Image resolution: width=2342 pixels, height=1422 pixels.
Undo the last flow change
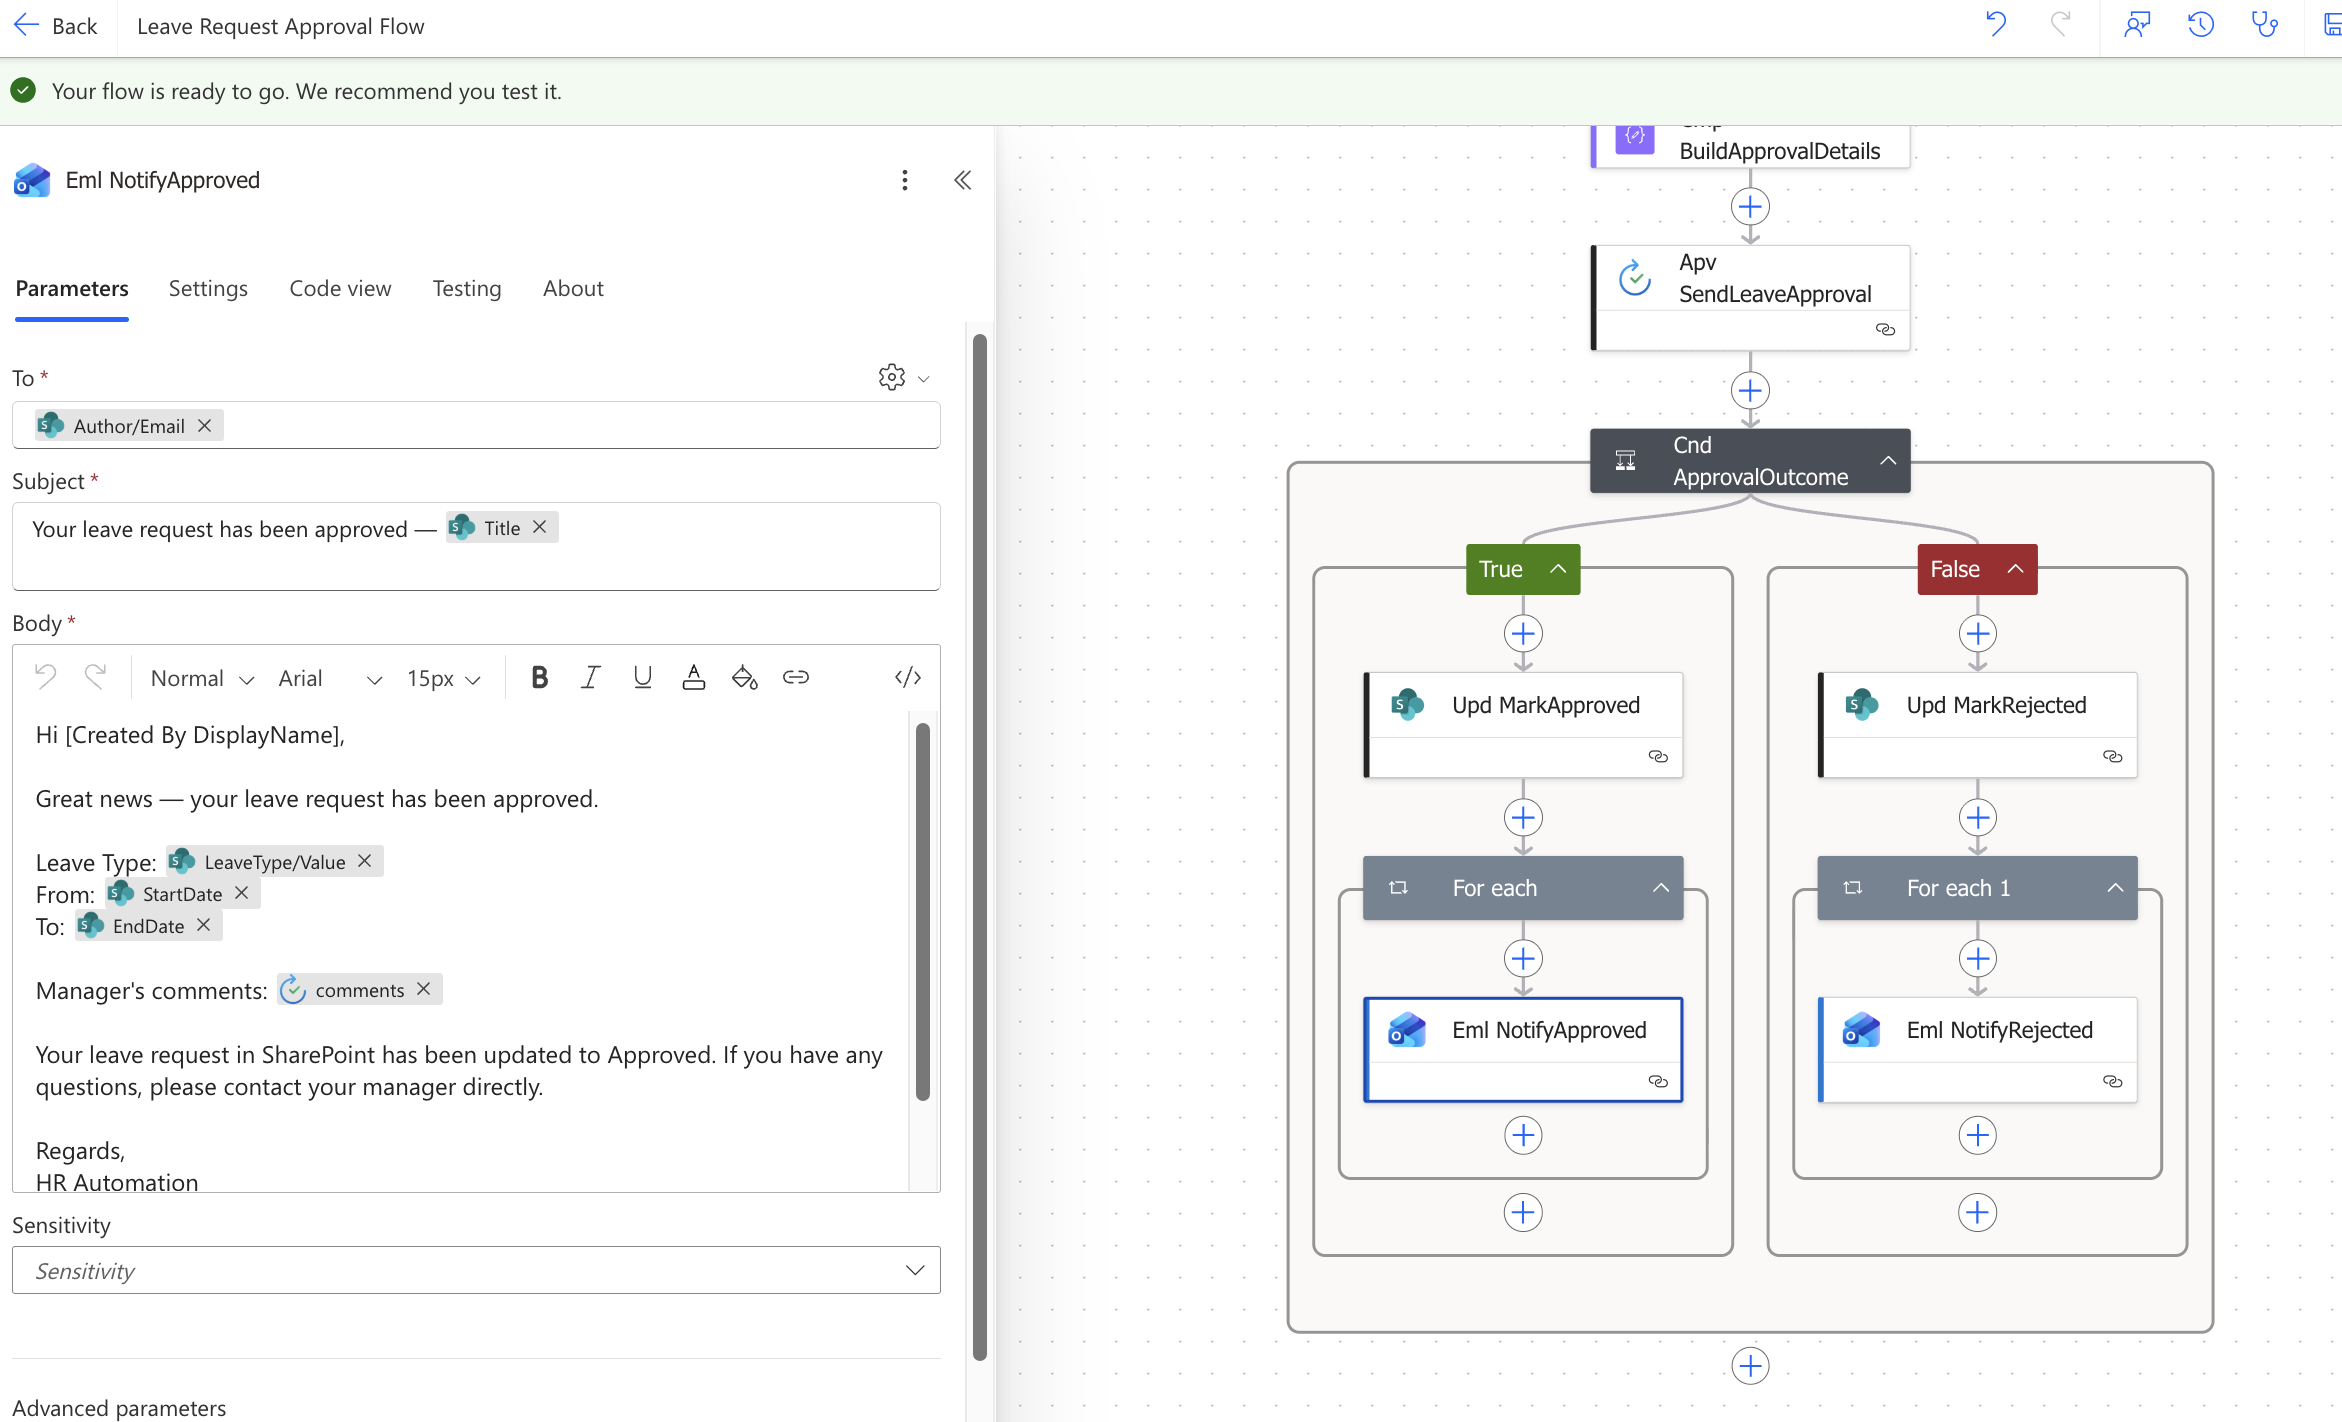coord(1996,23)
